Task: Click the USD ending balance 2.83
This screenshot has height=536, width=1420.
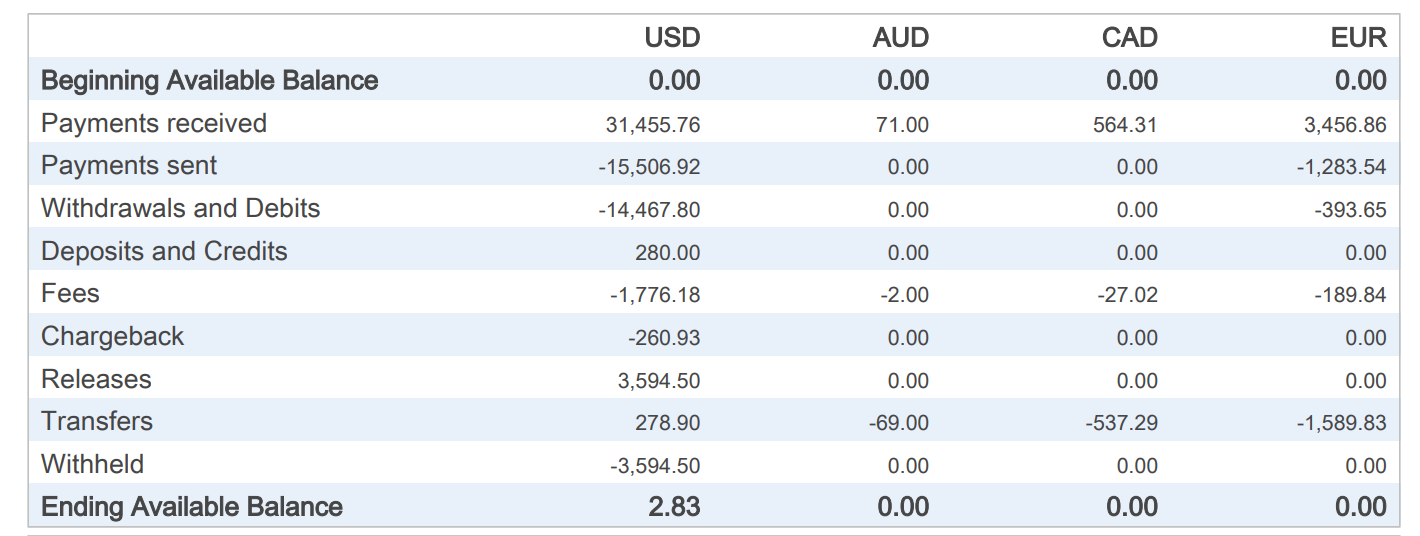Action: tap(674, 507)
